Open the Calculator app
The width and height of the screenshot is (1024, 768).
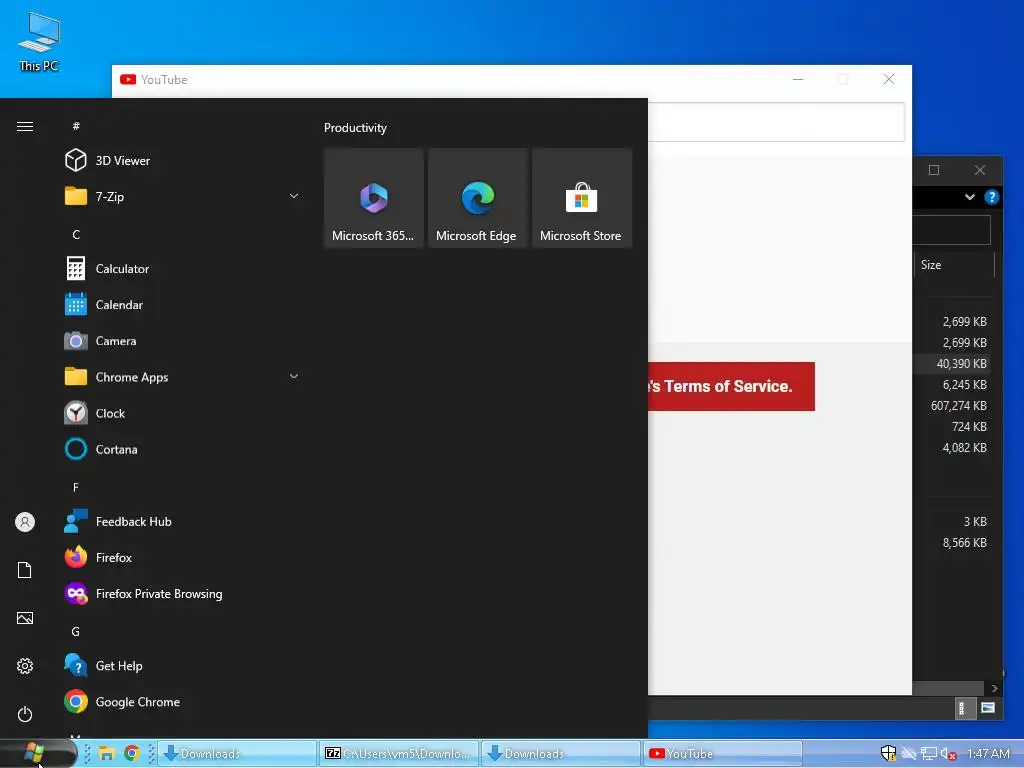pos(183,268)
